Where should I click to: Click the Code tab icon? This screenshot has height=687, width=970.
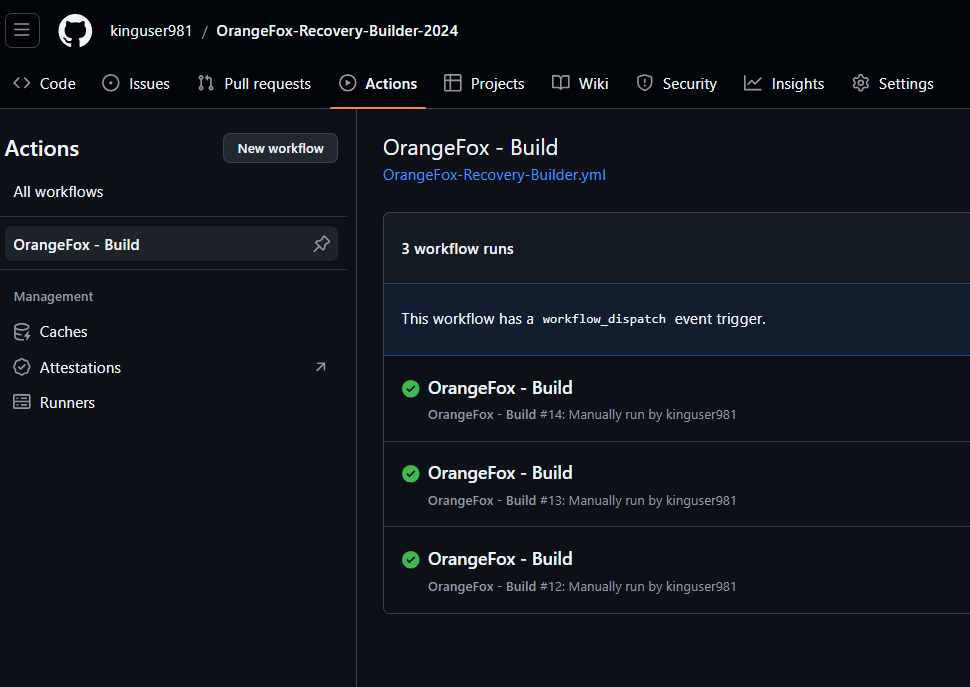tap(22, 83)
